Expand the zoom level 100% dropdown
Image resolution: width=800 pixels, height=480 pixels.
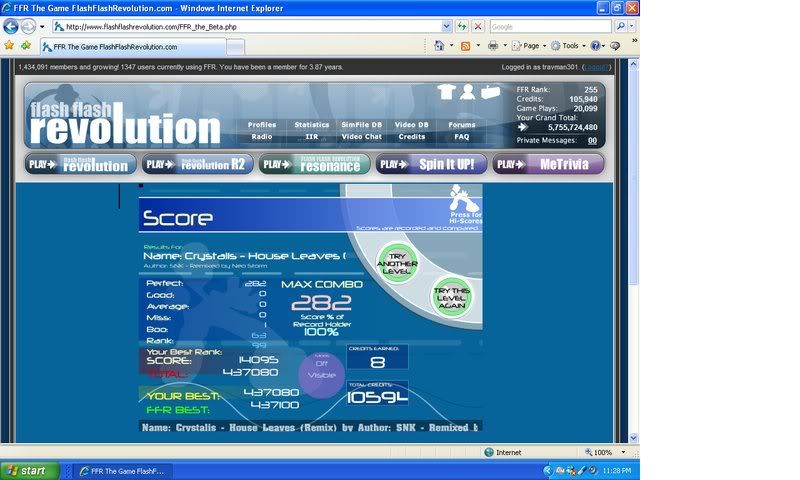click(609, 452)
